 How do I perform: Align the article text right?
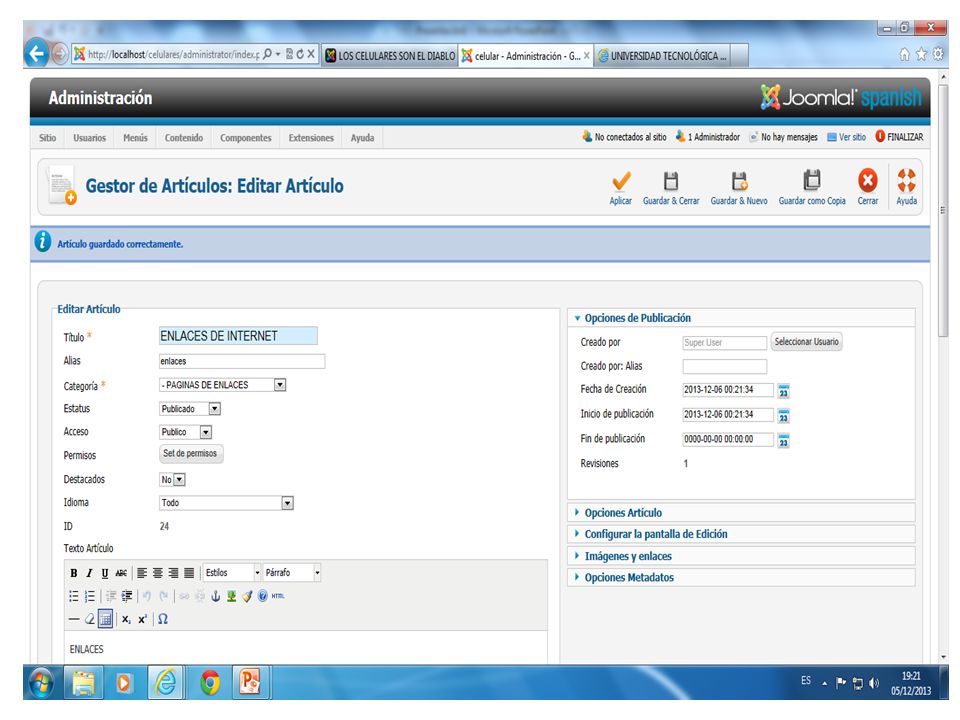point(174,573)
